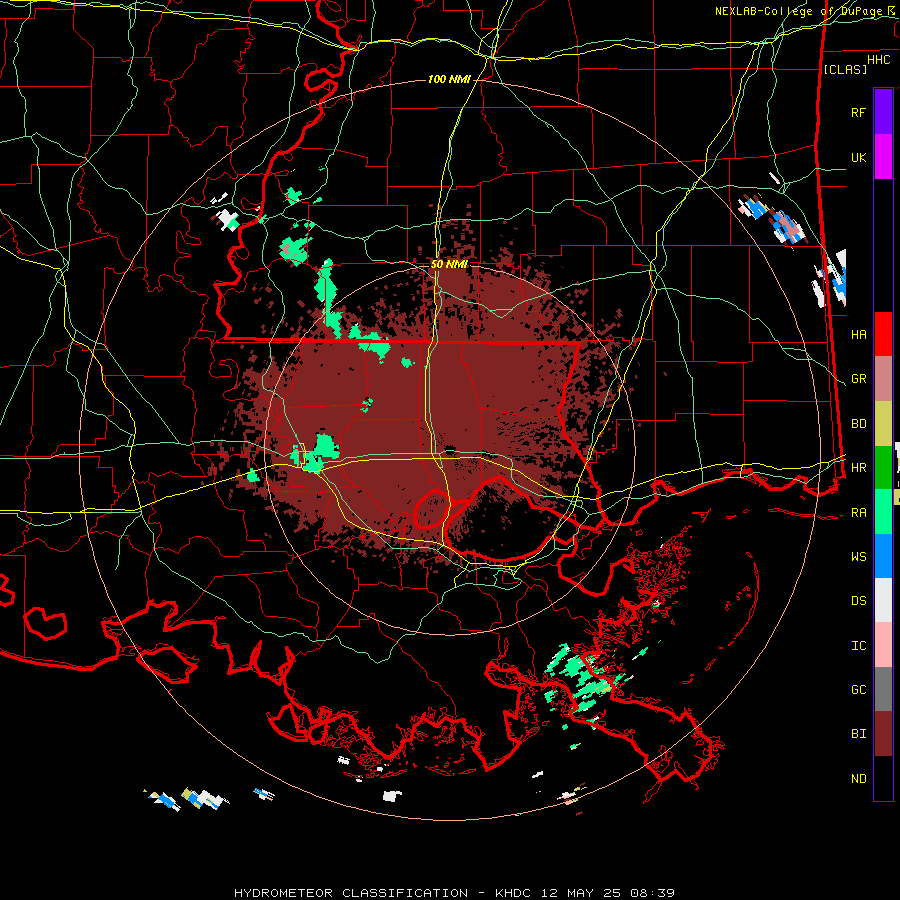The image size is (900, 900).
Task: Click the ND legend label
Action: coord(858,779)
